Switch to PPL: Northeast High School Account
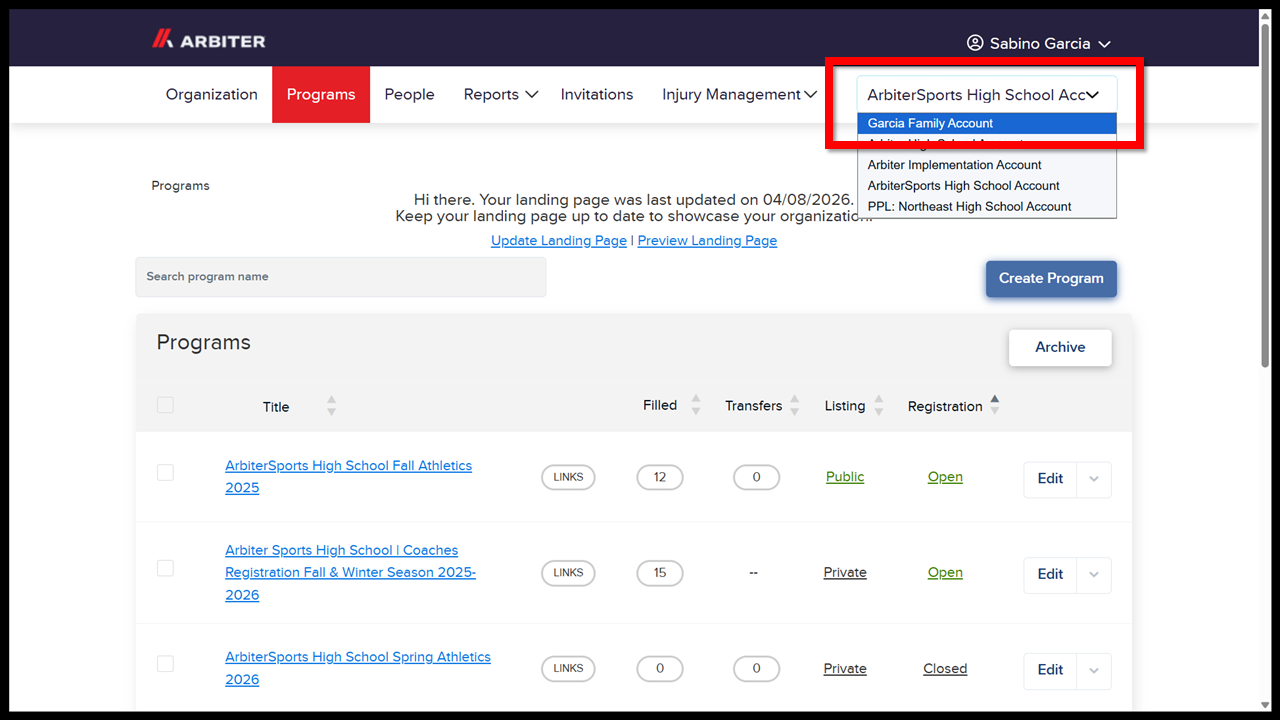The image size is (1280, 720). (x=987, y=207)
